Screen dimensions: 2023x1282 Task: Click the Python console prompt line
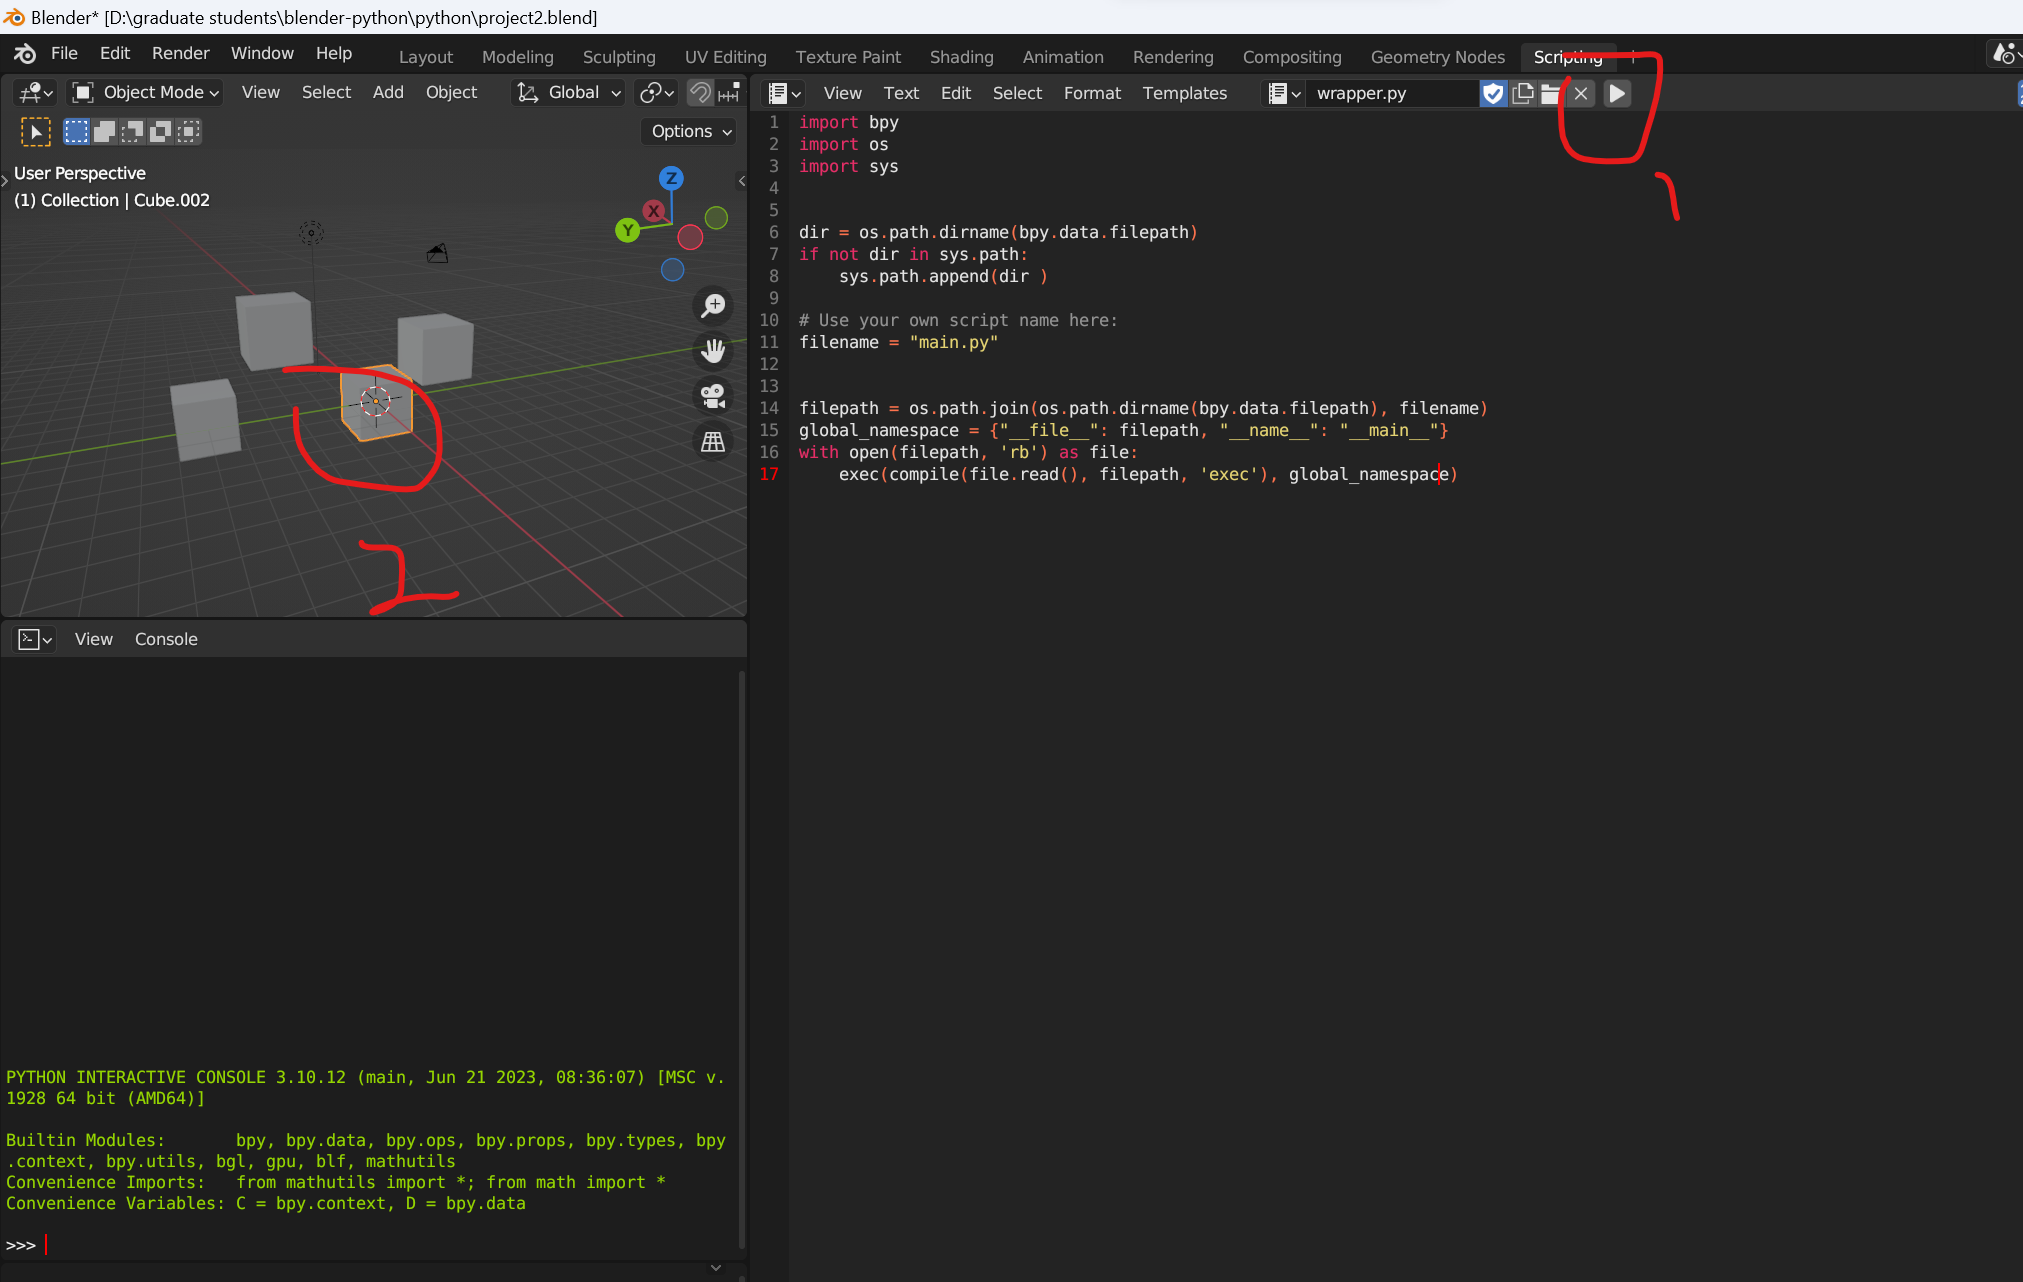pos(370,1245)
